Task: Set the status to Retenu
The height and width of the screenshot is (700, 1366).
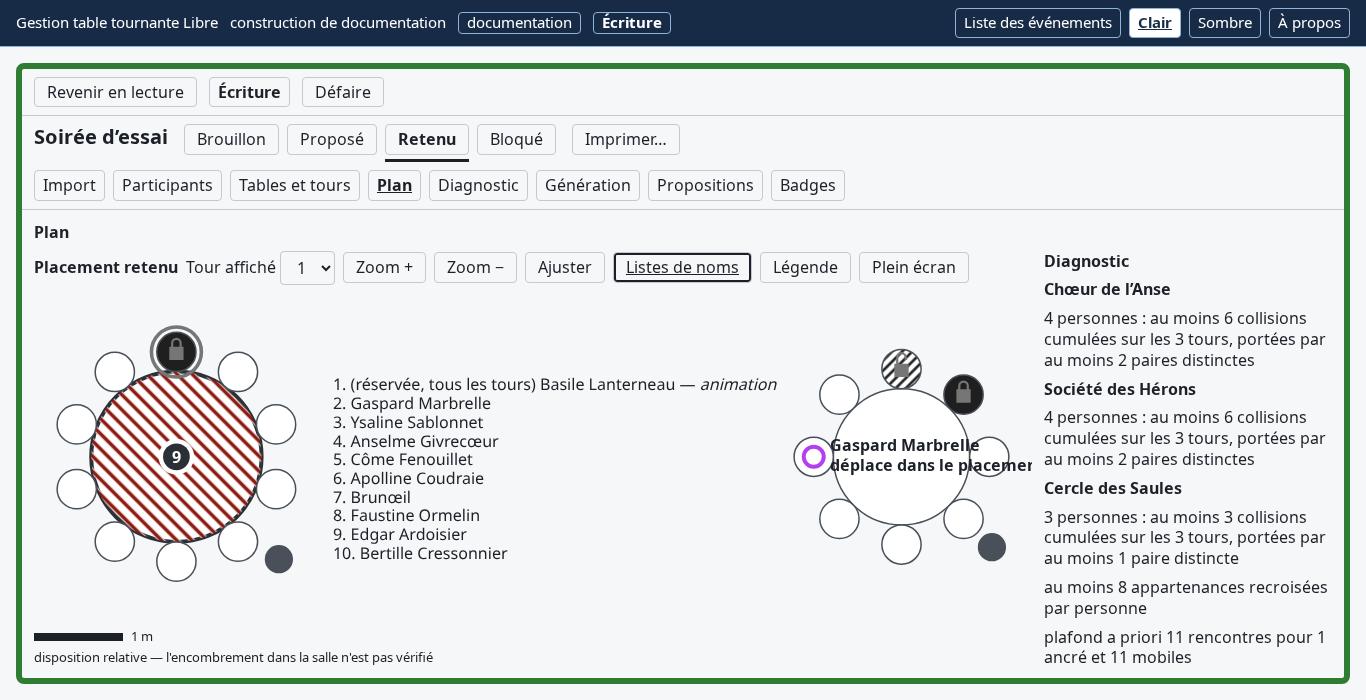Action: pos(427,140)
